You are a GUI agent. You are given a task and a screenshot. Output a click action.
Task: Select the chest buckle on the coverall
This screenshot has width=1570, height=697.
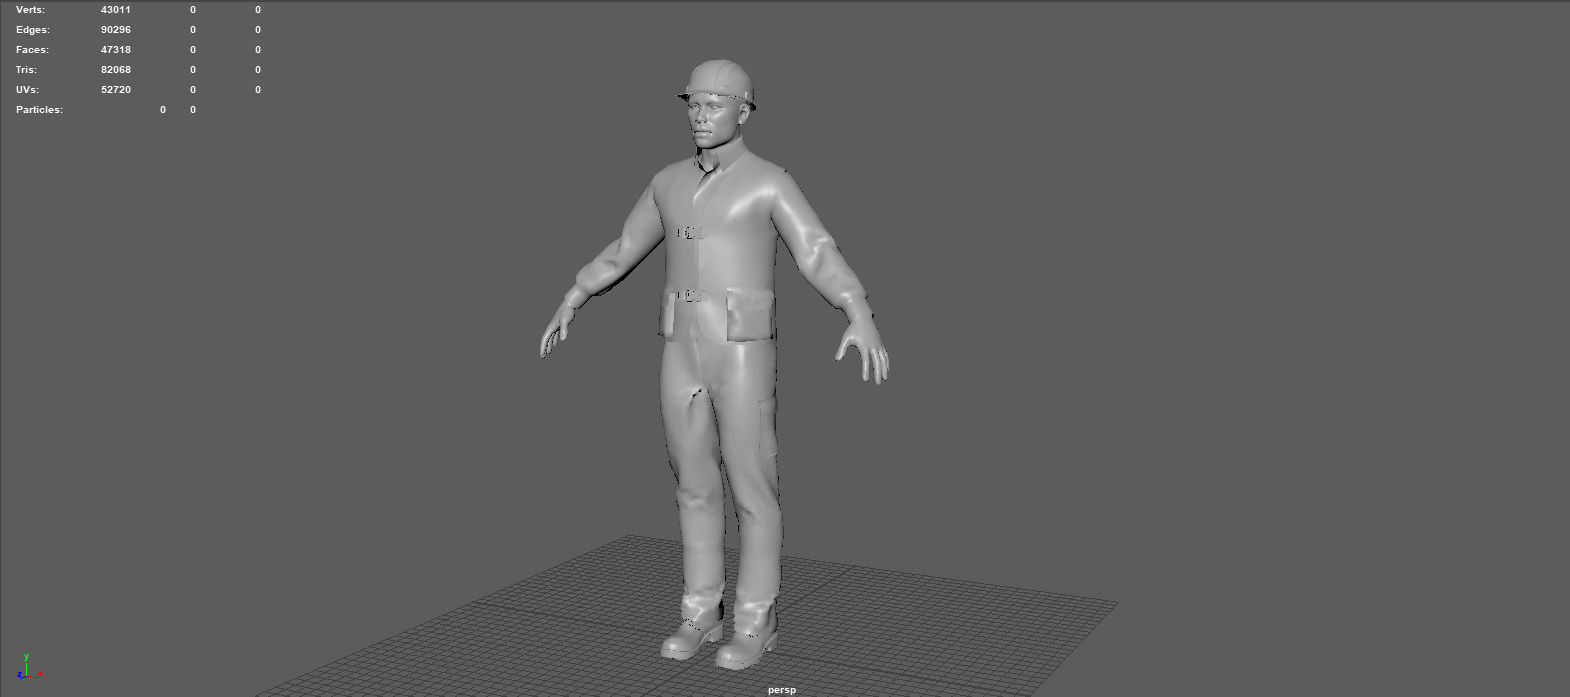pos(691,232)
